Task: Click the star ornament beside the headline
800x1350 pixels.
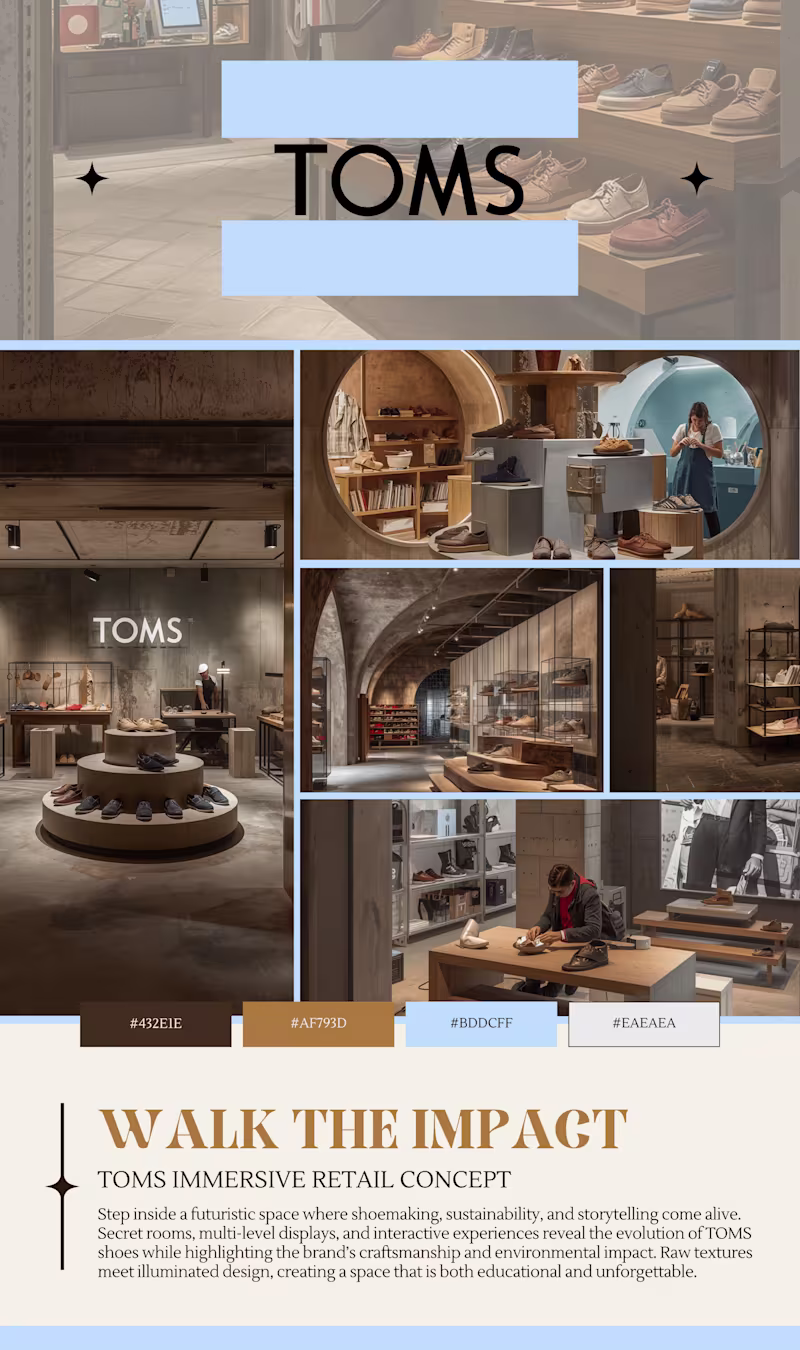Action: 62,1186
